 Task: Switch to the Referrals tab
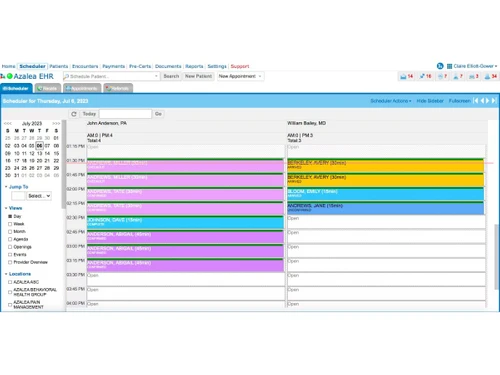pyautogui.click(x=118, y=88)
